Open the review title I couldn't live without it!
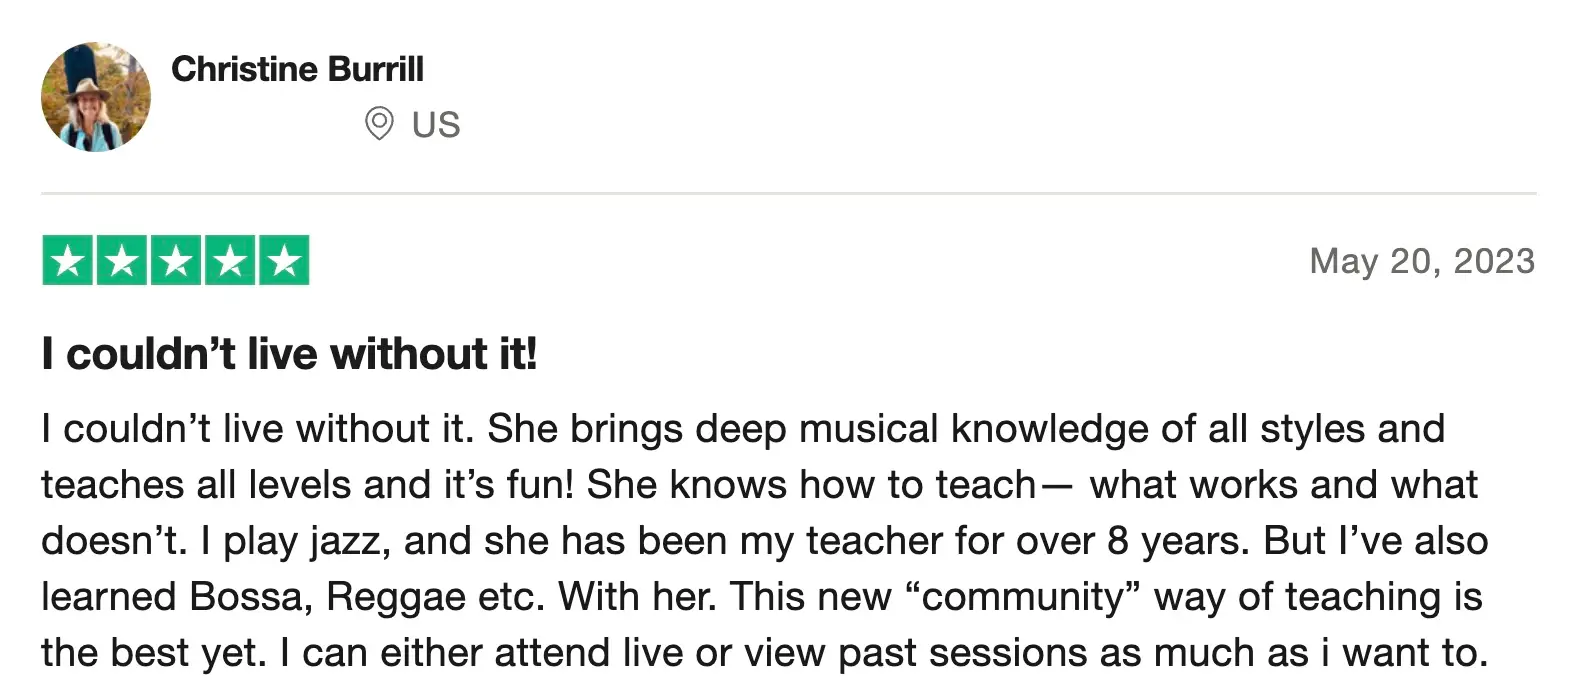1582x684 pixels. coord(289,354)
